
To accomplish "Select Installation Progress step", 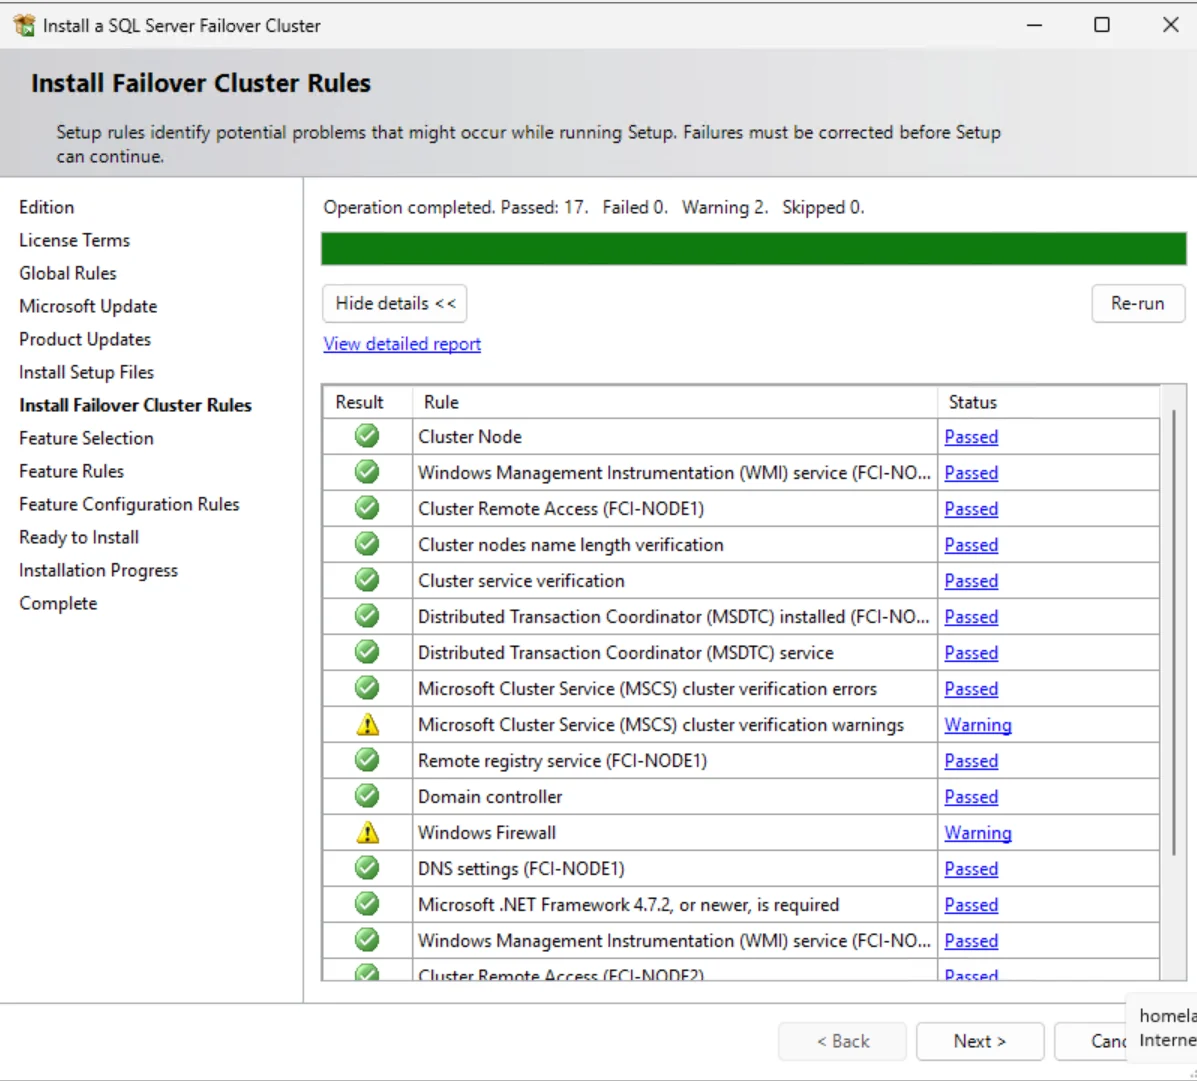I will (x=98, y=570).
